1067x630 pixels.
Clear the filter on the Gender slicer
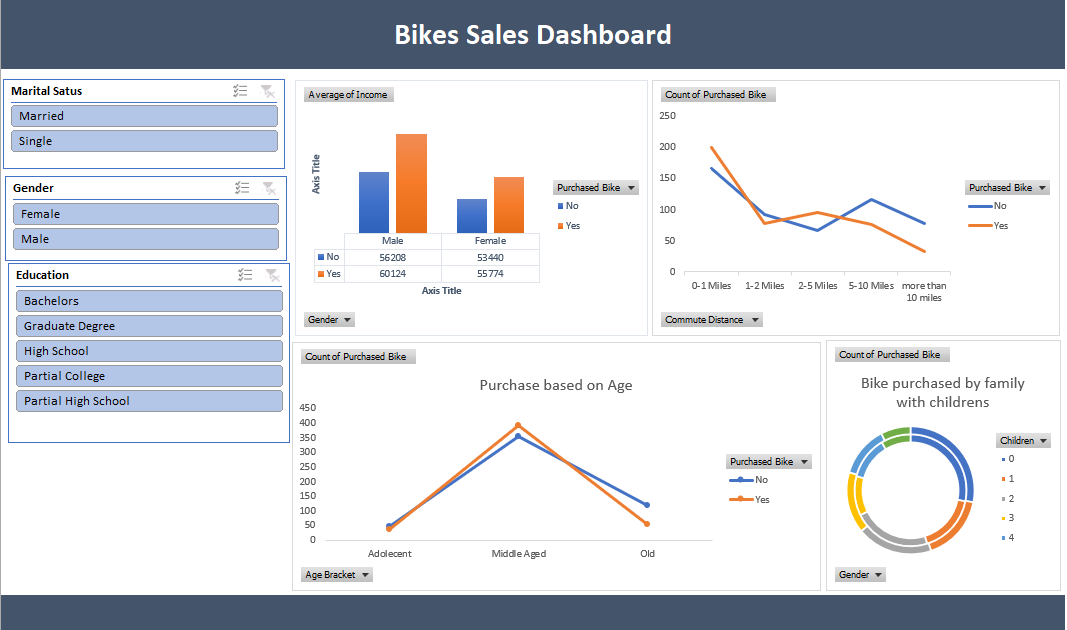(267, 187)
